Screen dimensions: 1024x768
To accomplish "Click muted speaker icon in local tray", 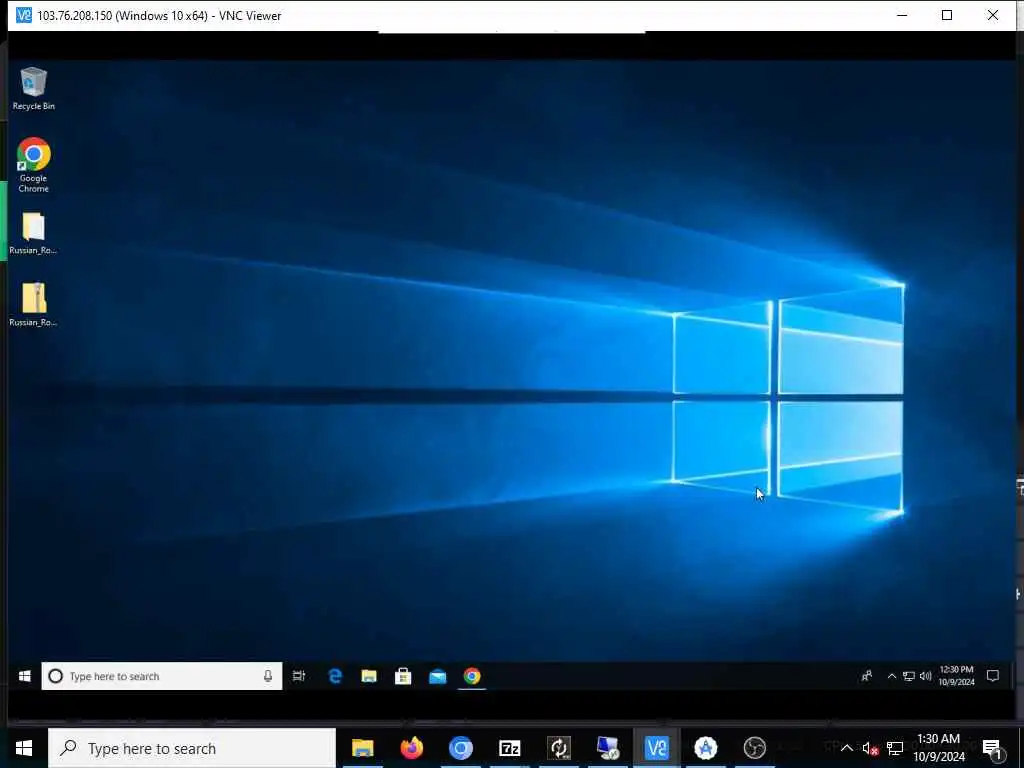I will tap(870, 748).
